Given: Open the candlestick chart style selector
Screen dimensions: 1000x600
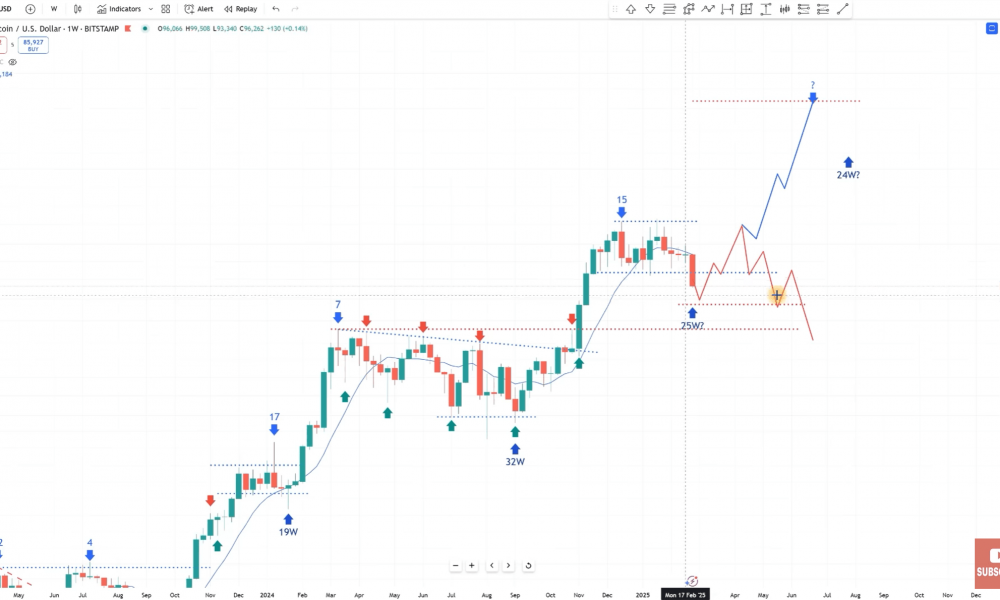Looking at the screenshot, I should (77, 9).
